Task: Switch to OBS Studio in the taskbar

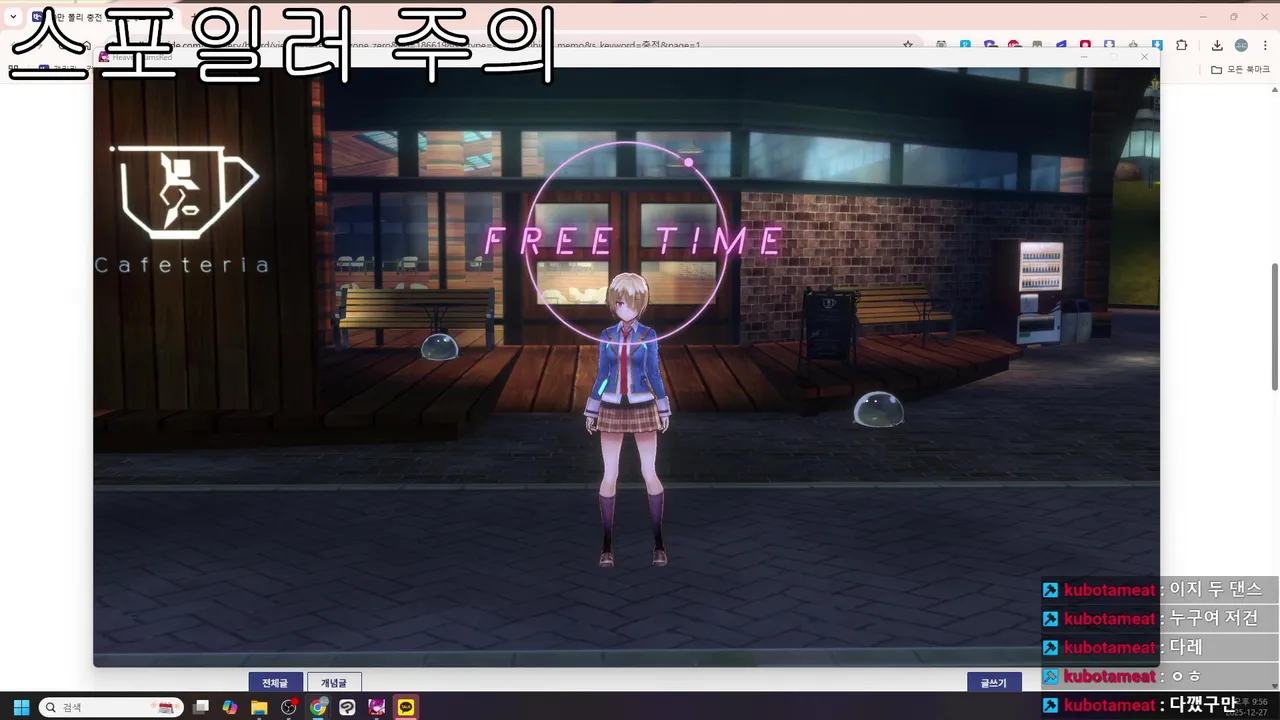Action: pos(289,707)
